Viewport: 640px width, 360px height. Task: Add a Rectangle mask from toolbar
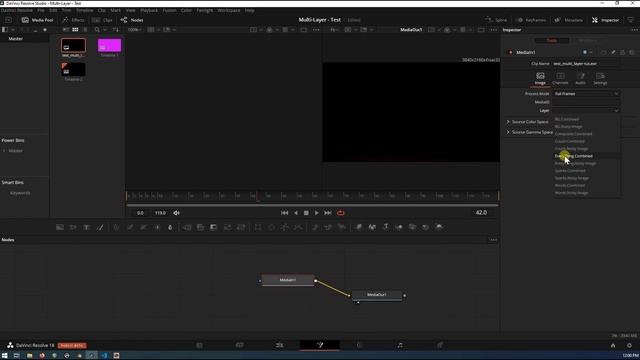[258, 227]
